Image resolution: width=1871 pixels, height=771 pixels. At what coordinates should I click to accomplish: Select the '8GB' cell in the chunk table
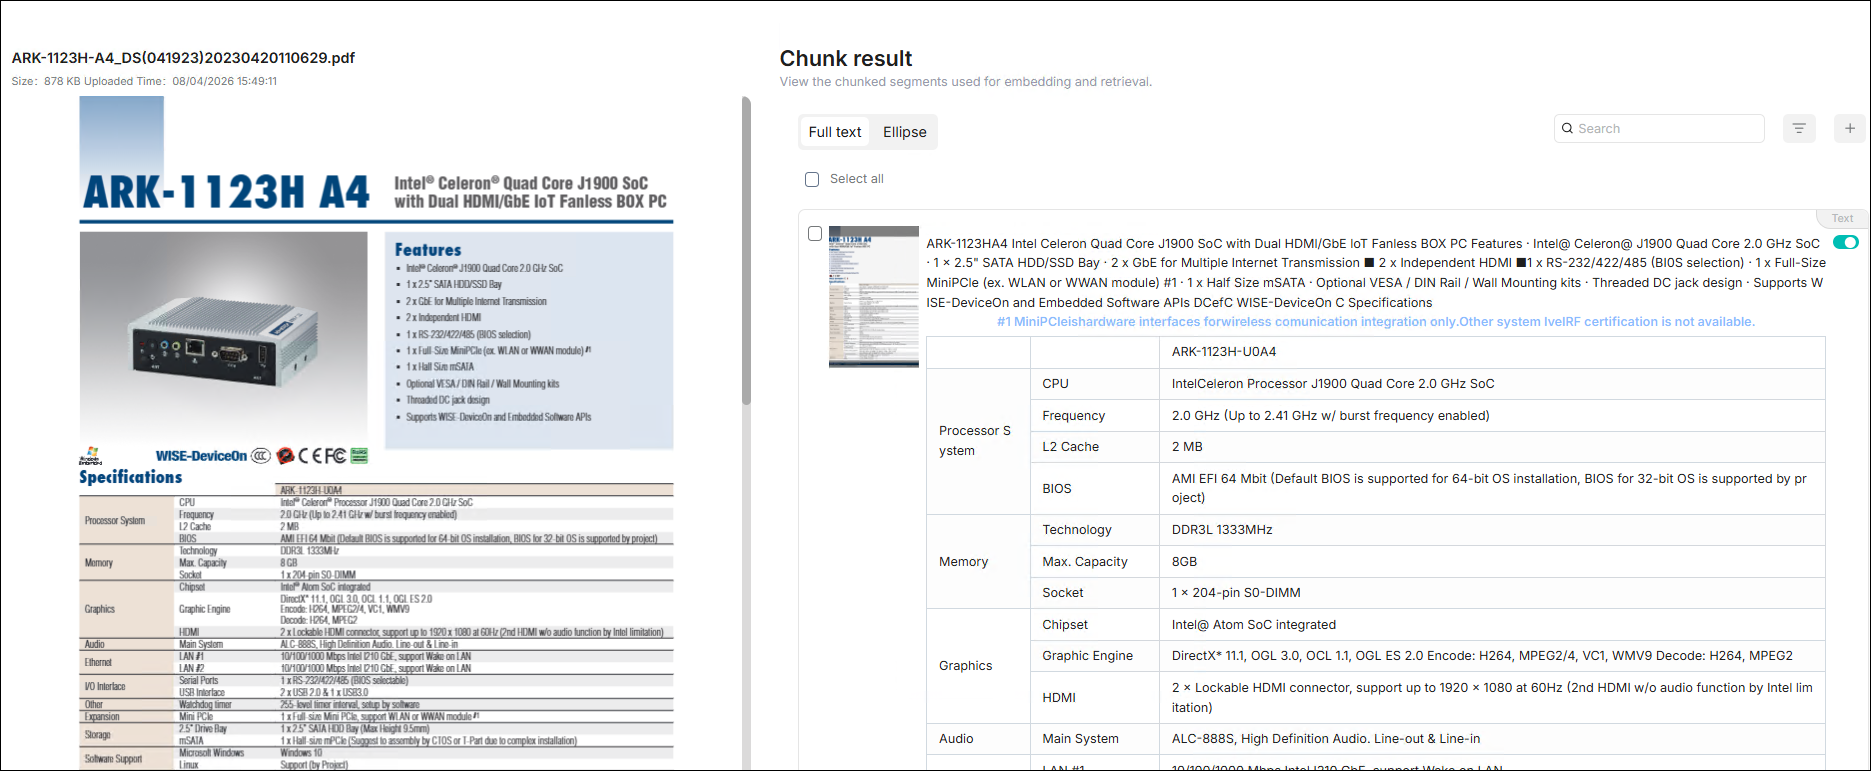[1492, 562]
